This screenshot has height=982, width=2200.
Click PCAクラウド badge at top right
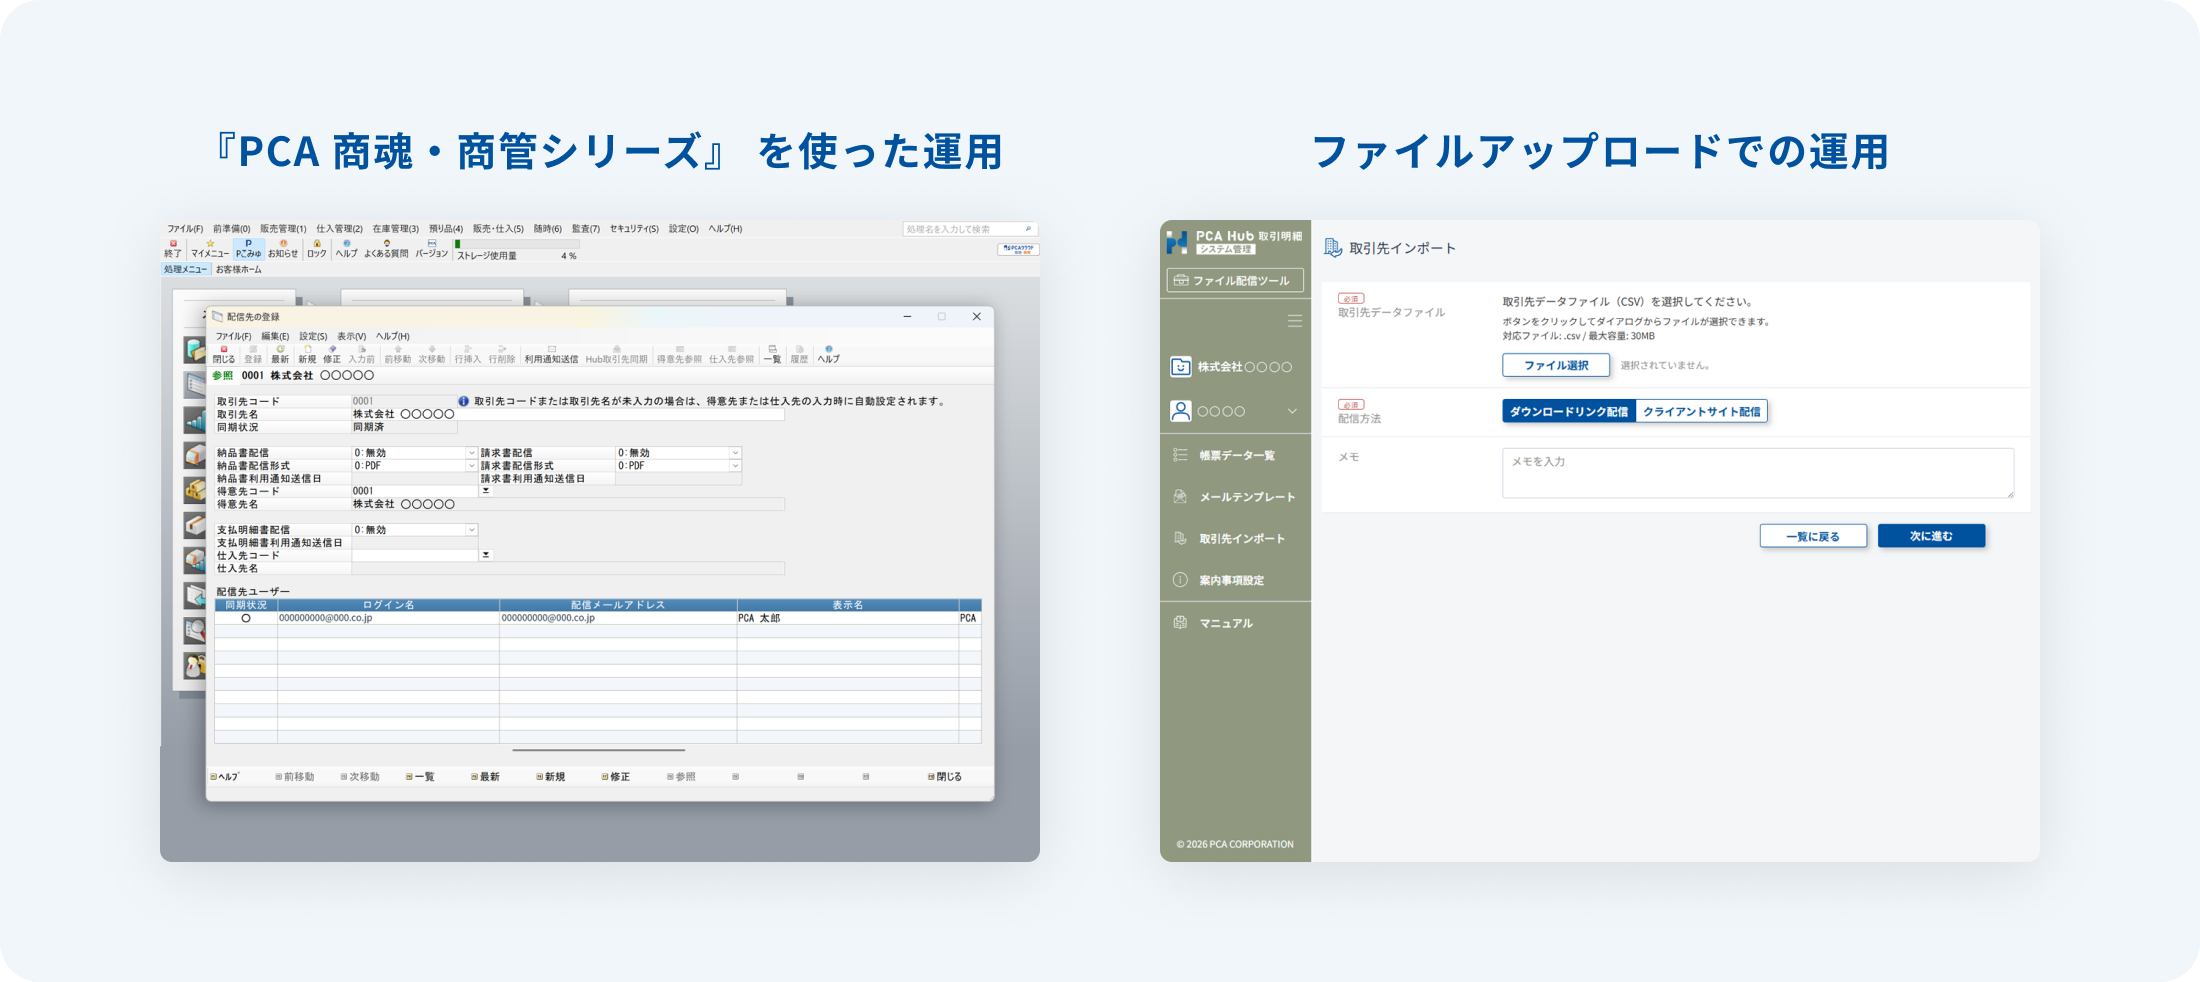coord(1018,249)
